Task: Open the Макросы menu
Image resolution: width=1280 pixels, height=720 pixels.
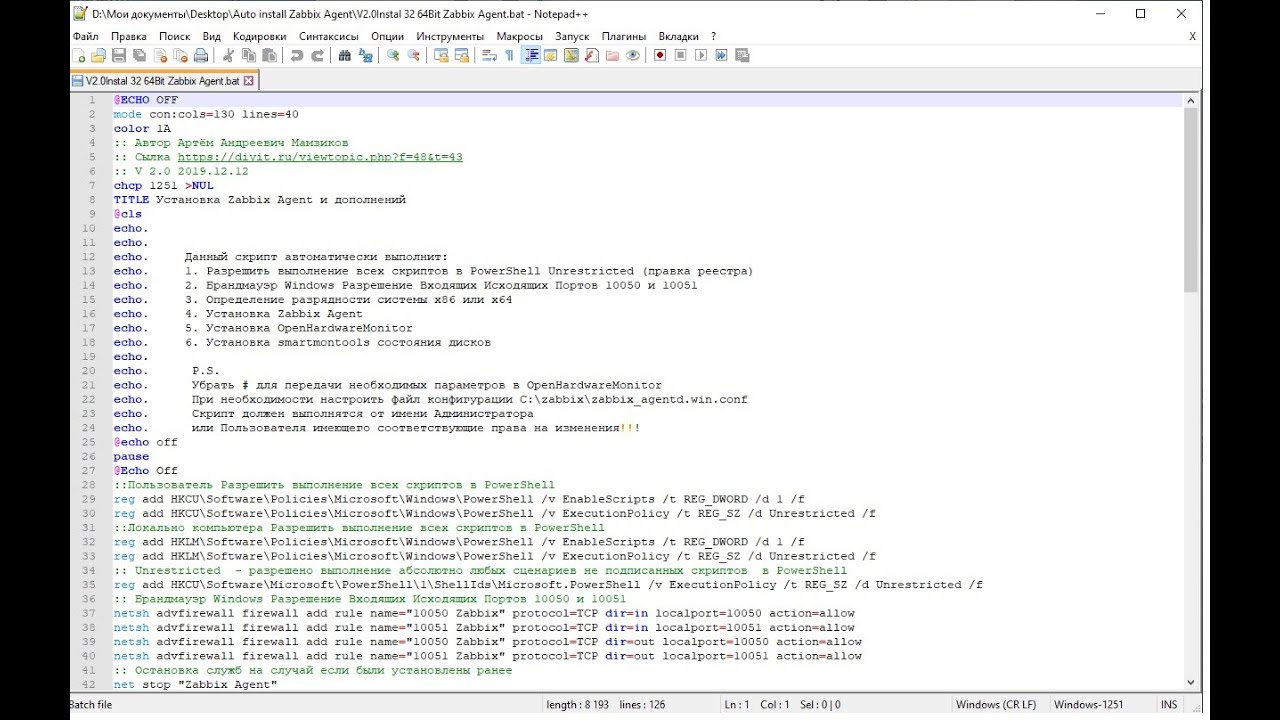Action: 520,36
